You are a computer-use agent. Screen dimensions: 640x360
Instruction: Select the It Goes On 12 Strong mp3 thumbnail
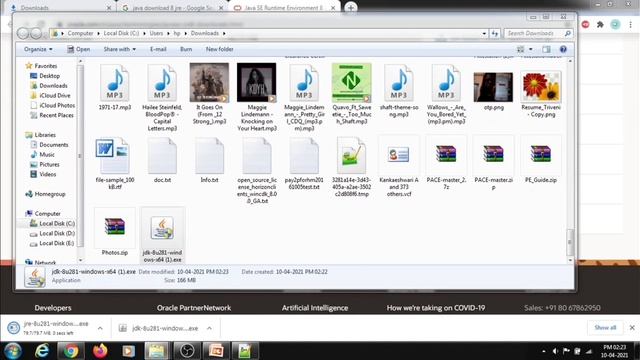coord(209,82)
